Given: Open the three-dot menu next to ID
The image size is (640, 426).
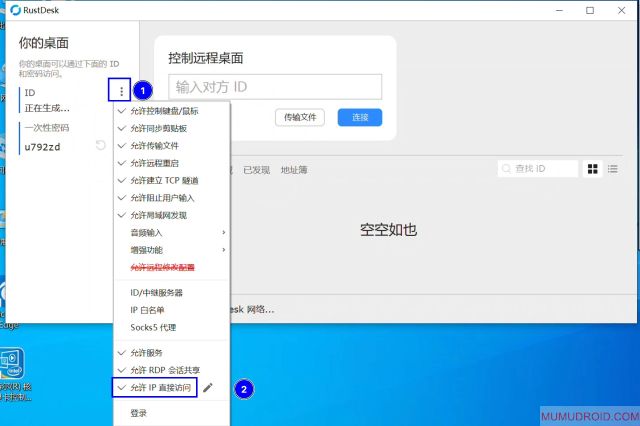Looking at the screenshot, I should click(x=121, y=91).
